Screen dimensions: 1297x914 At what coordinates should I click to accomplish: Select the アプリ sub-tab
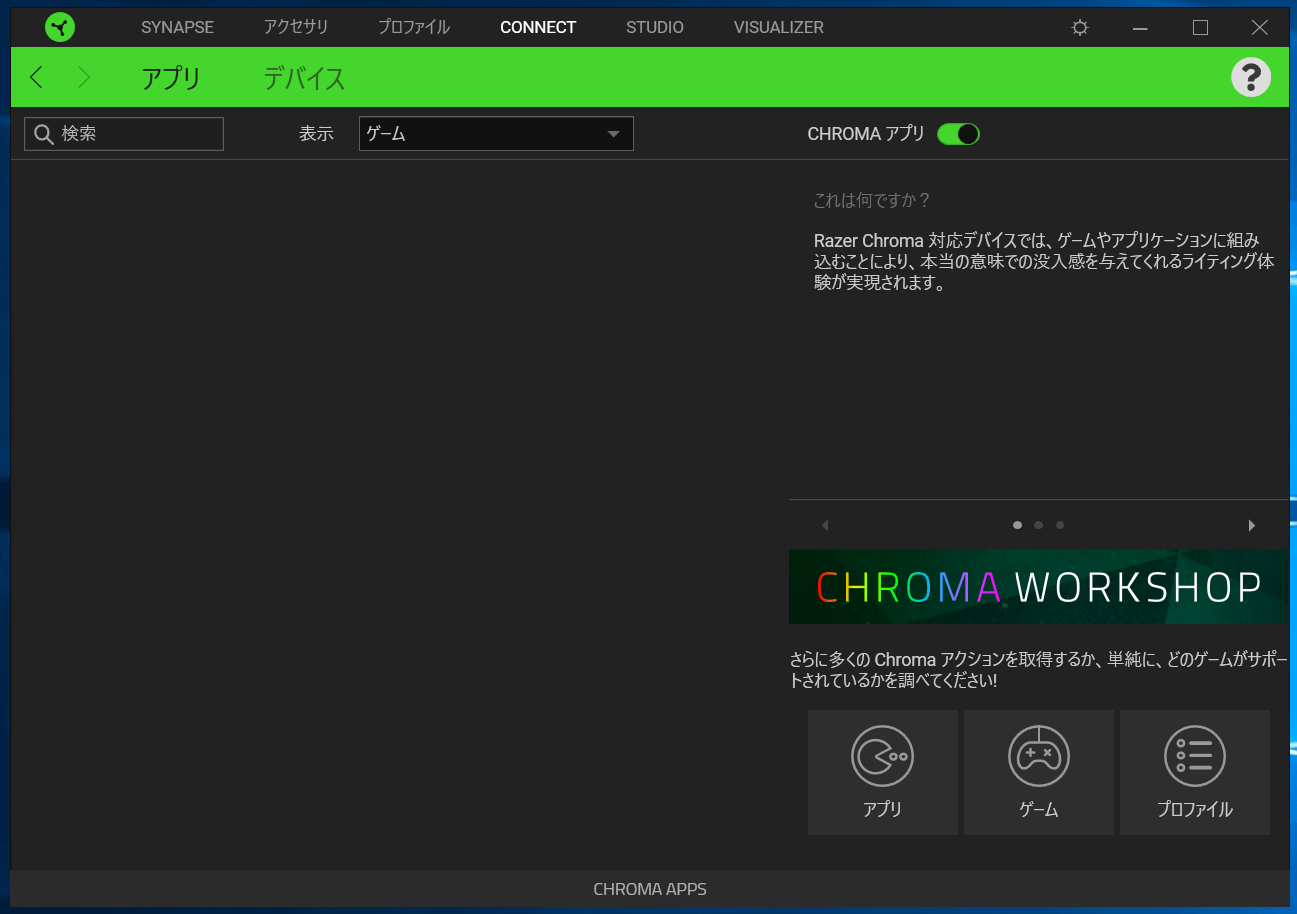pos(171,78)
